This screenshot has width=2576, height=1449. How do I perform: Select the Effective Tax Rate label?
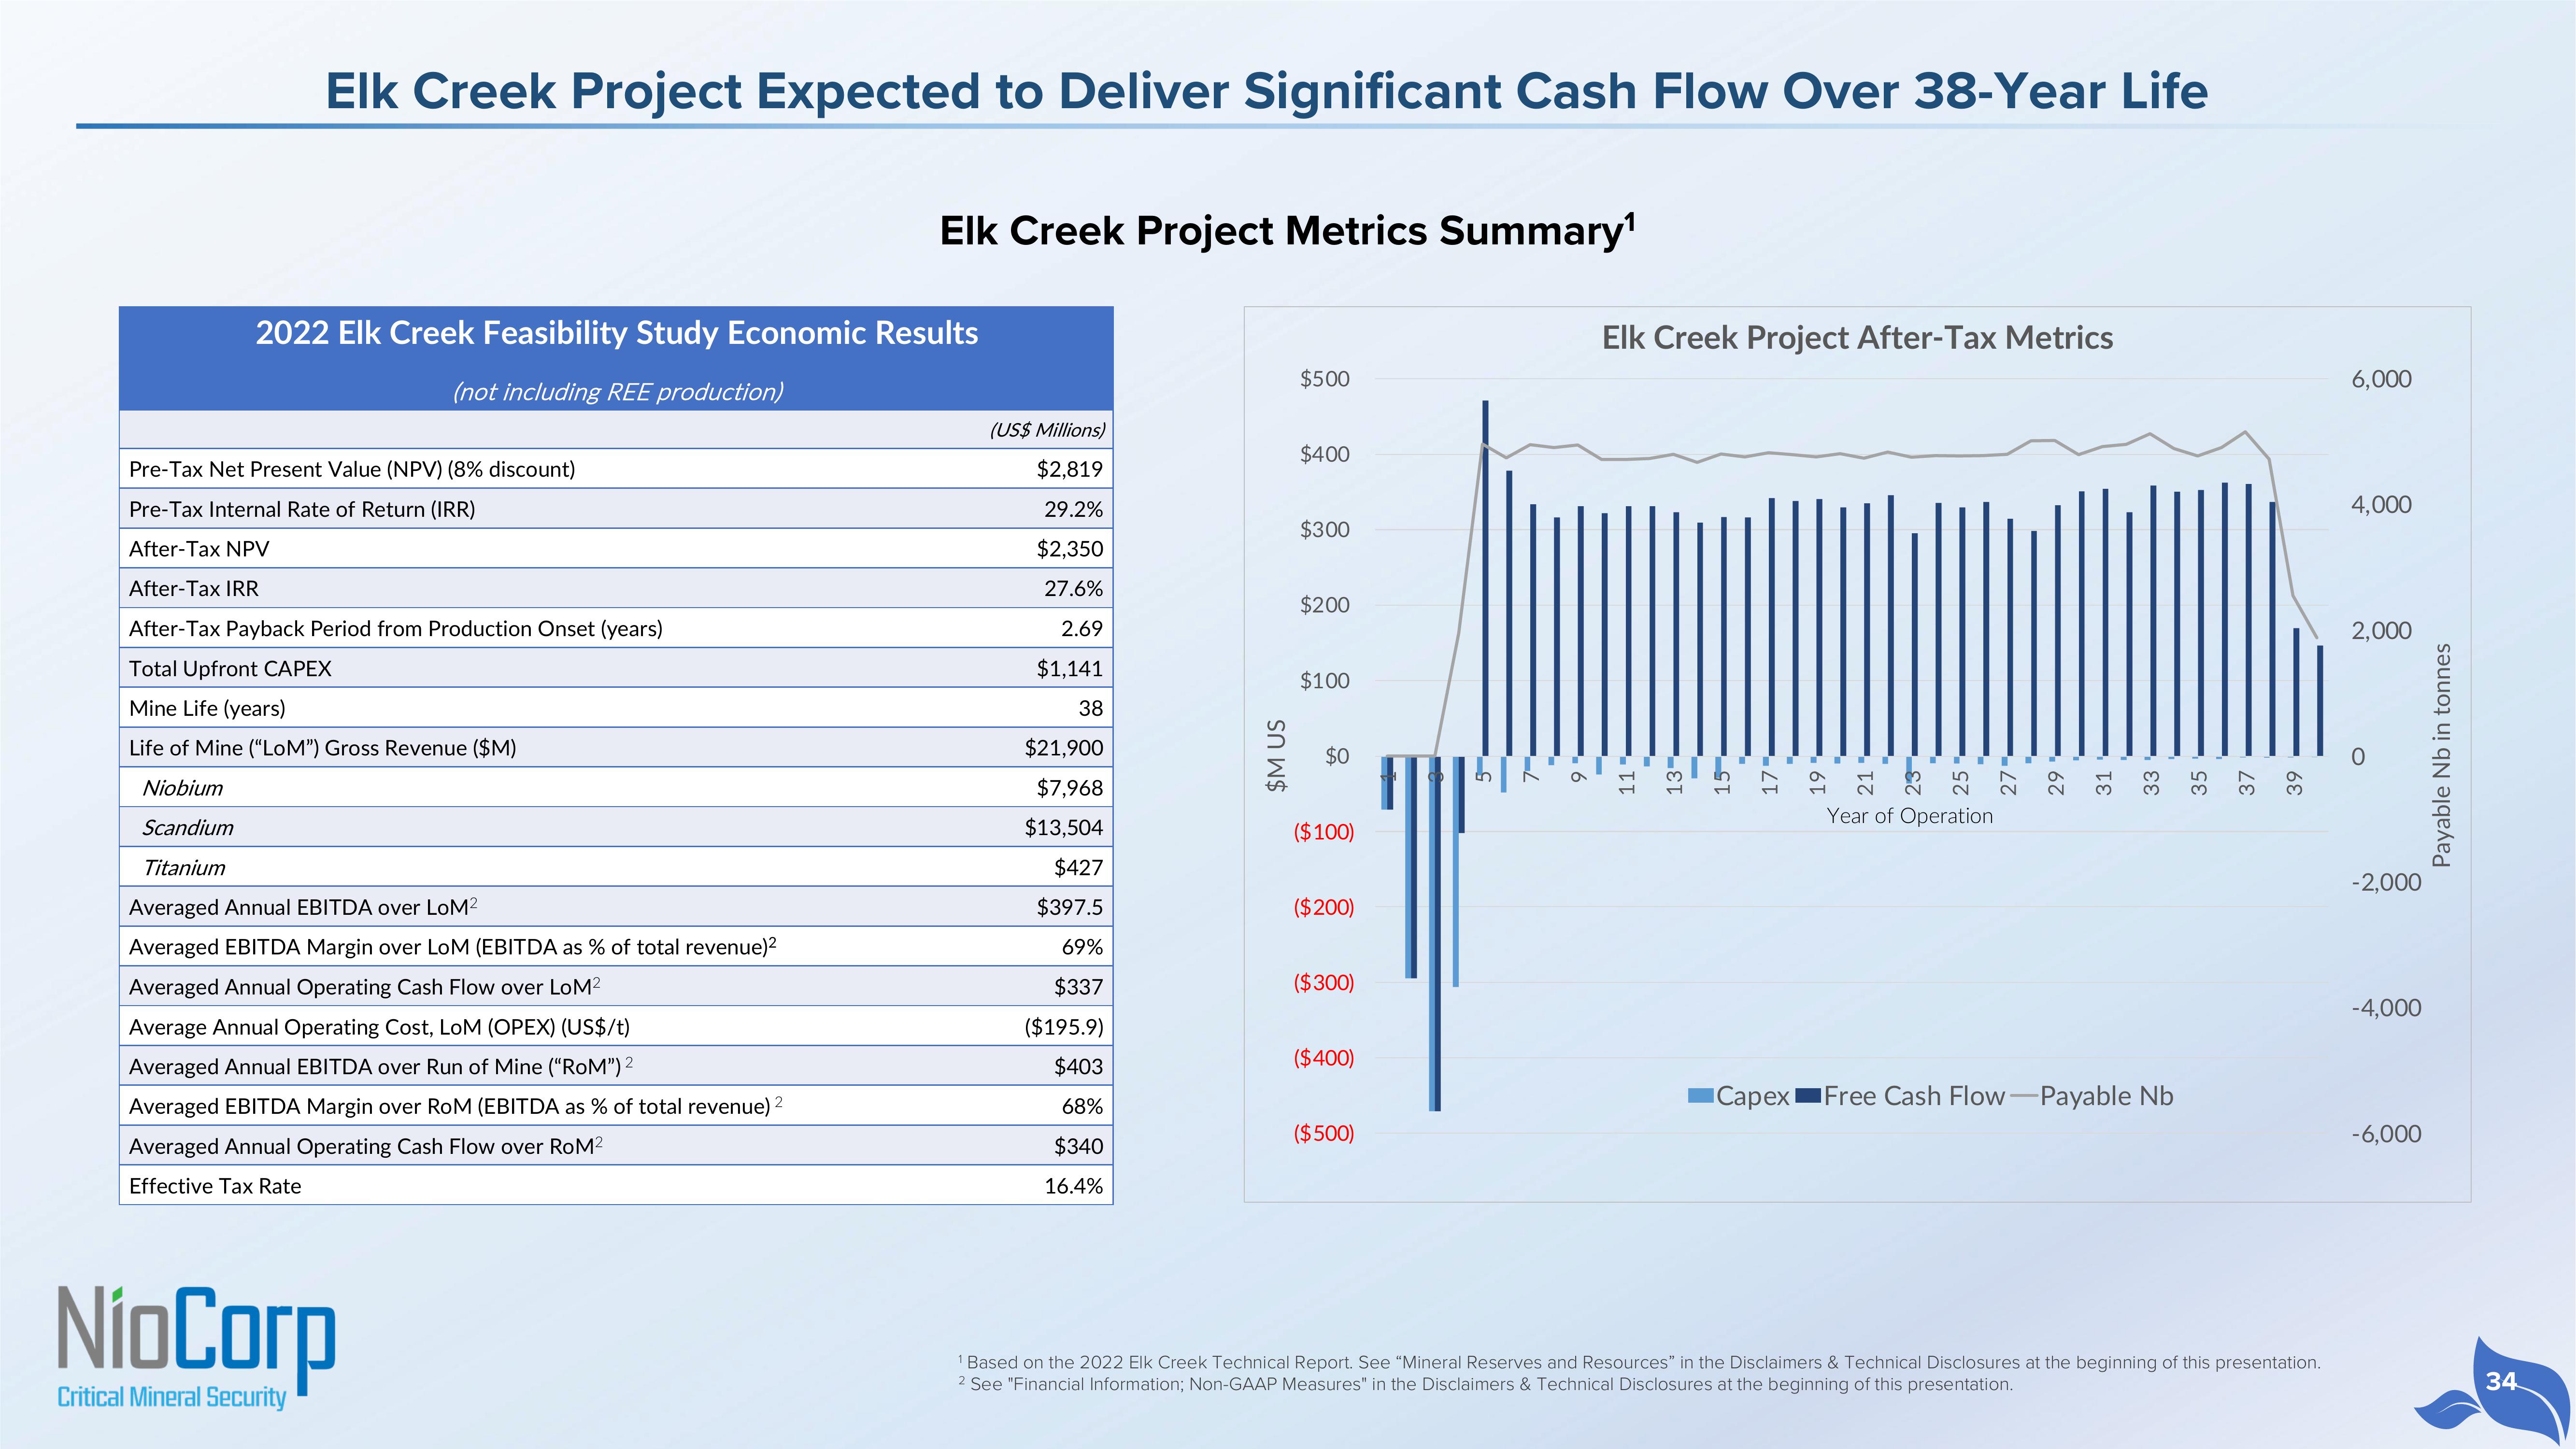(x=215, y=1186)
